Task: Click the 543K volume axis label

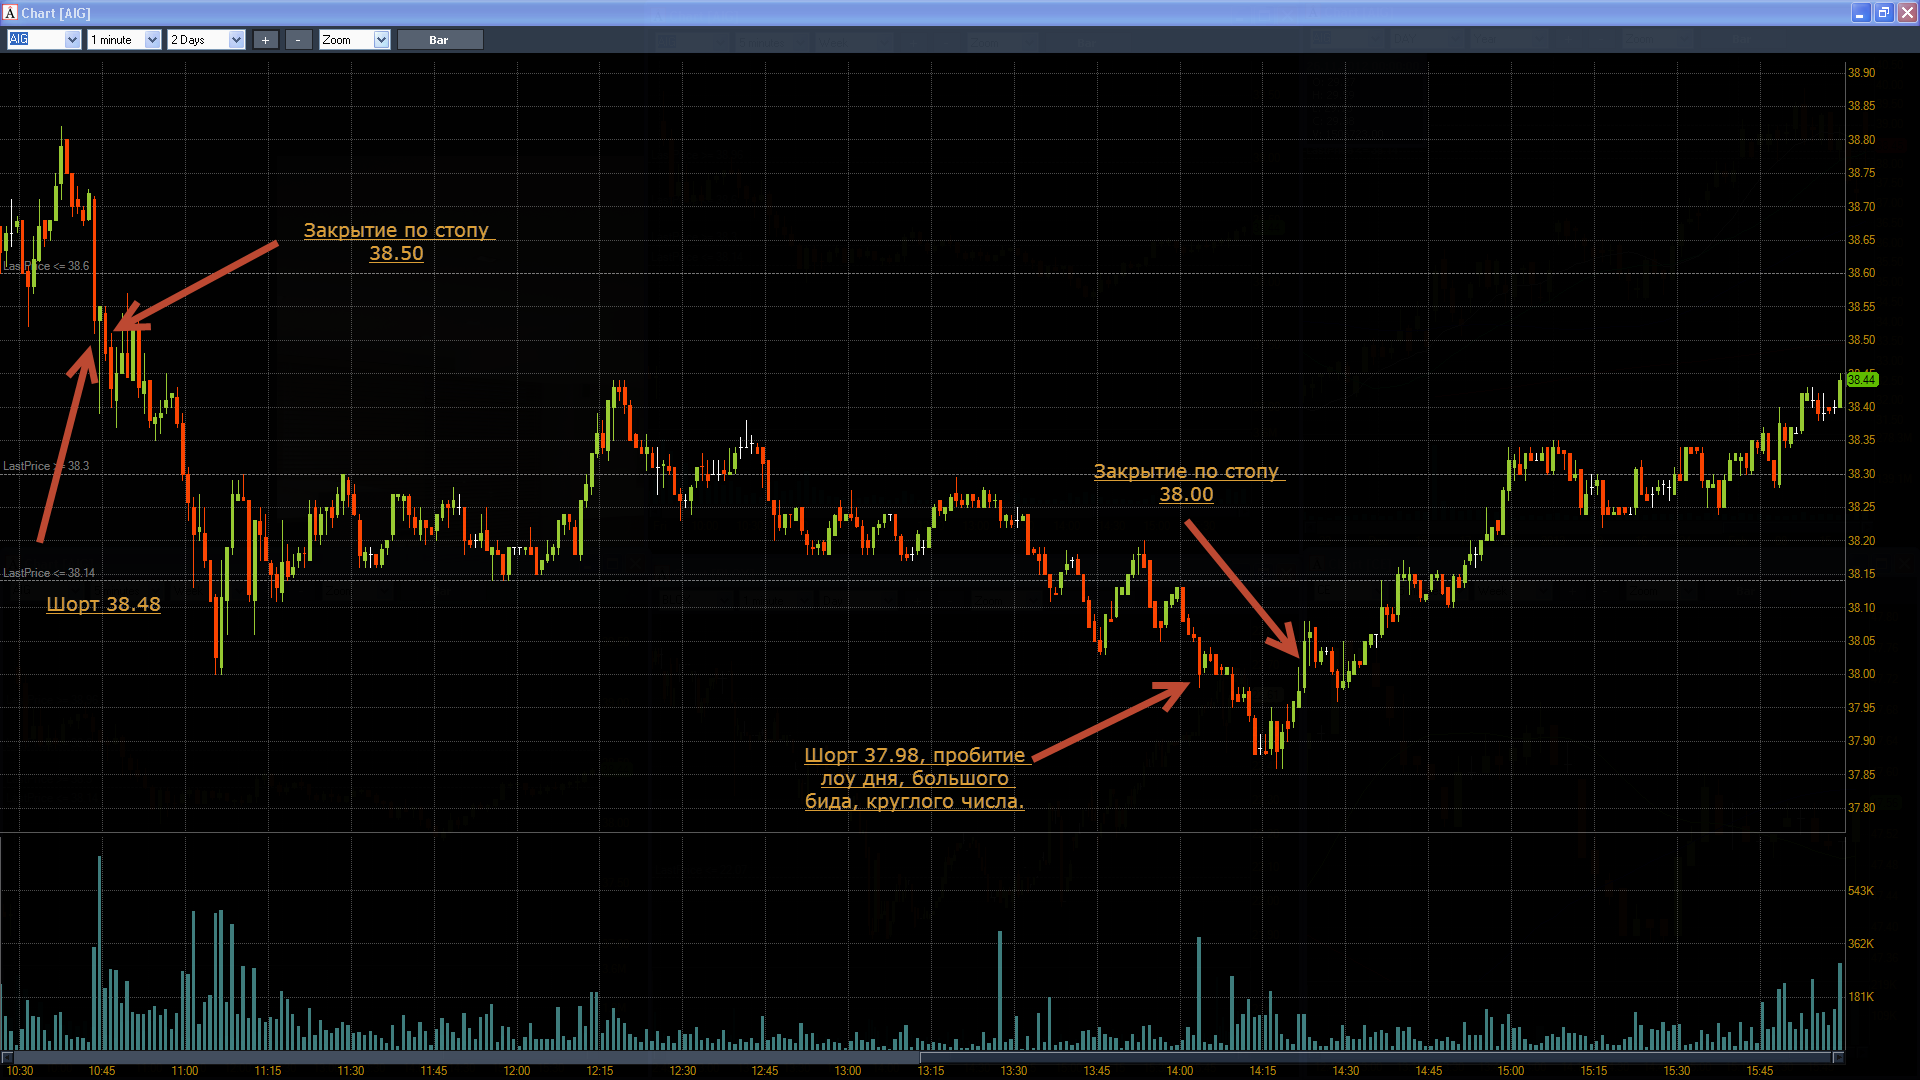Action: coord(1861,891)
